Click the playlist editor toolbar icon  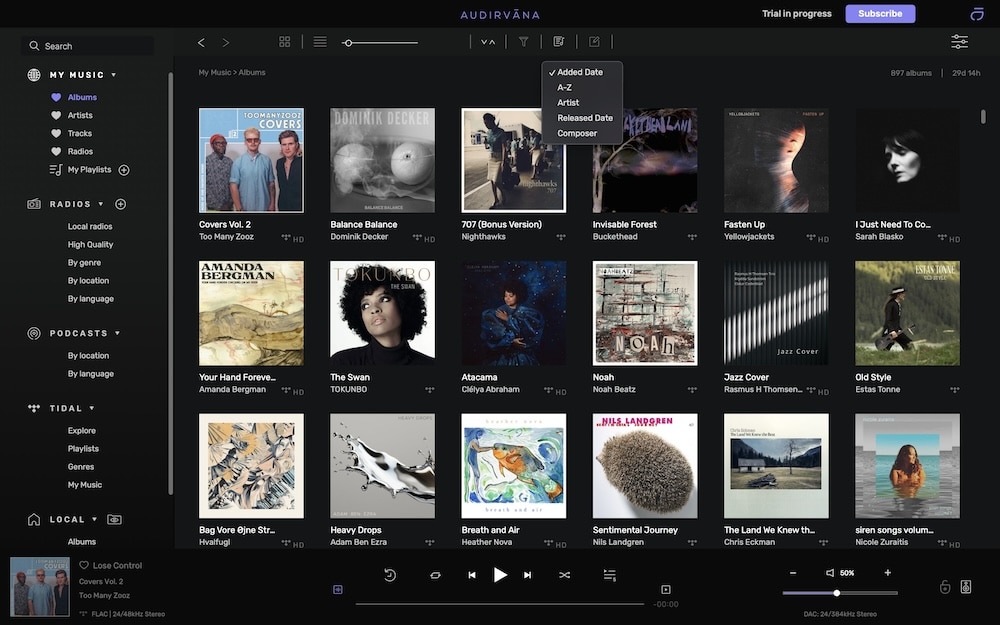click(x=559, y=41)
